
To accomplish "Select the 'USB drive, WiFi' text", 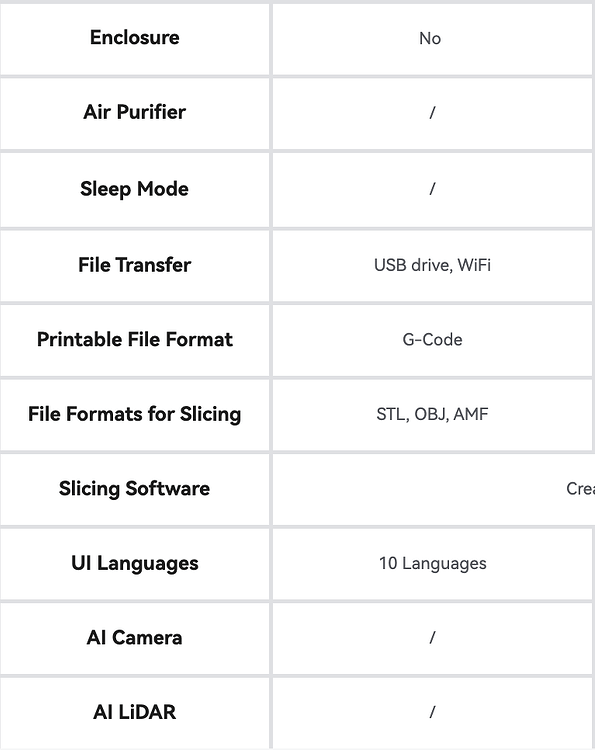I will click(x=432, y=265).
